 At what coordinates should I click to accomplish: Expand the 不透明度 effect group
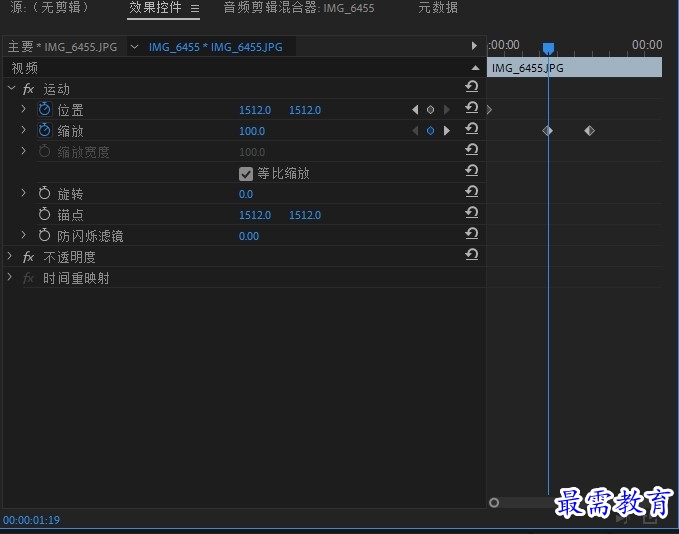click(10, 256)
